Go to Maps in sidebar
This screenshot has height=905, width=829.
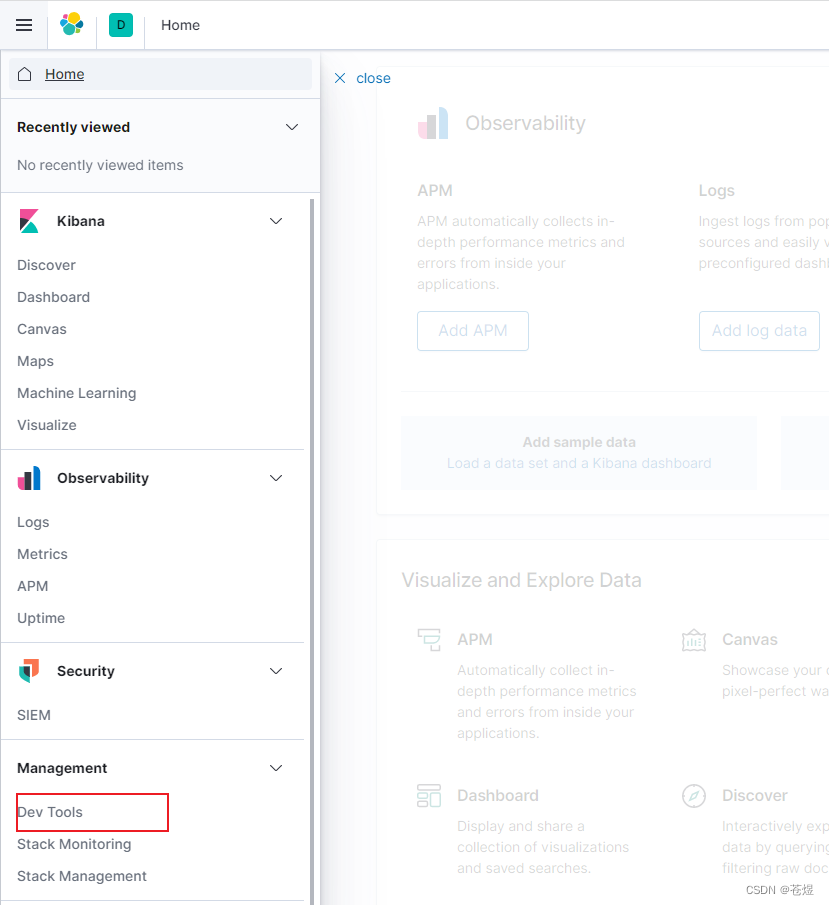click(x=35, y=361)
